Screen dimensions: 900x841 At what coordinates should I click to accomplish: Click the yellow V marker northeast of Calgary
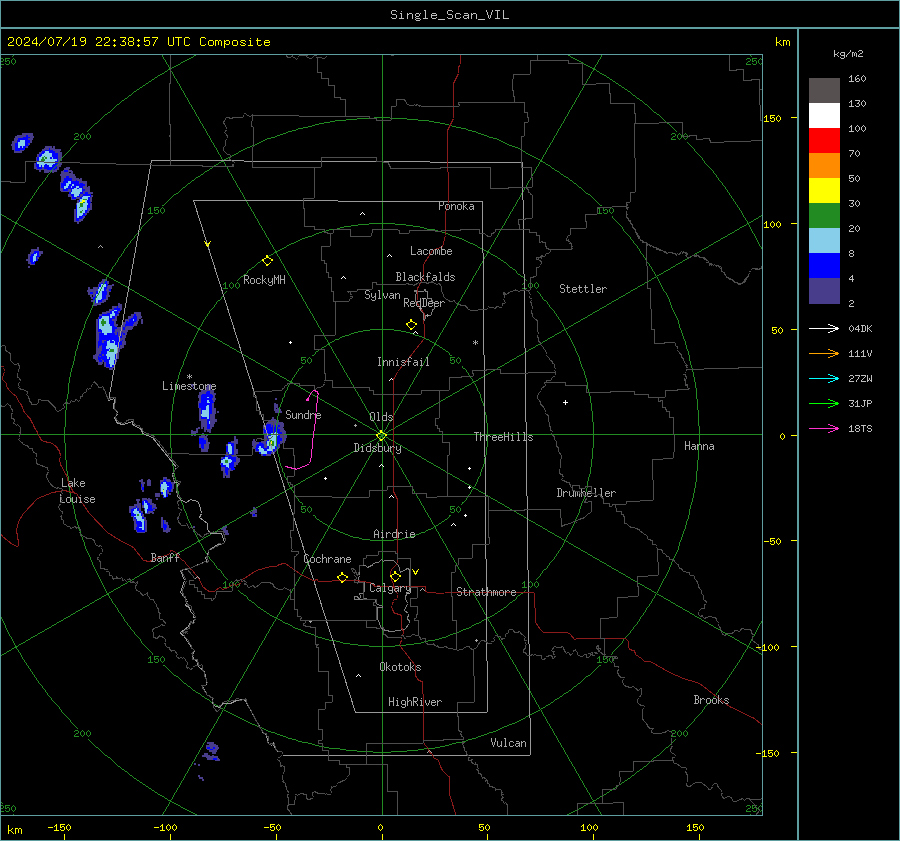click(x=416, y=572)
